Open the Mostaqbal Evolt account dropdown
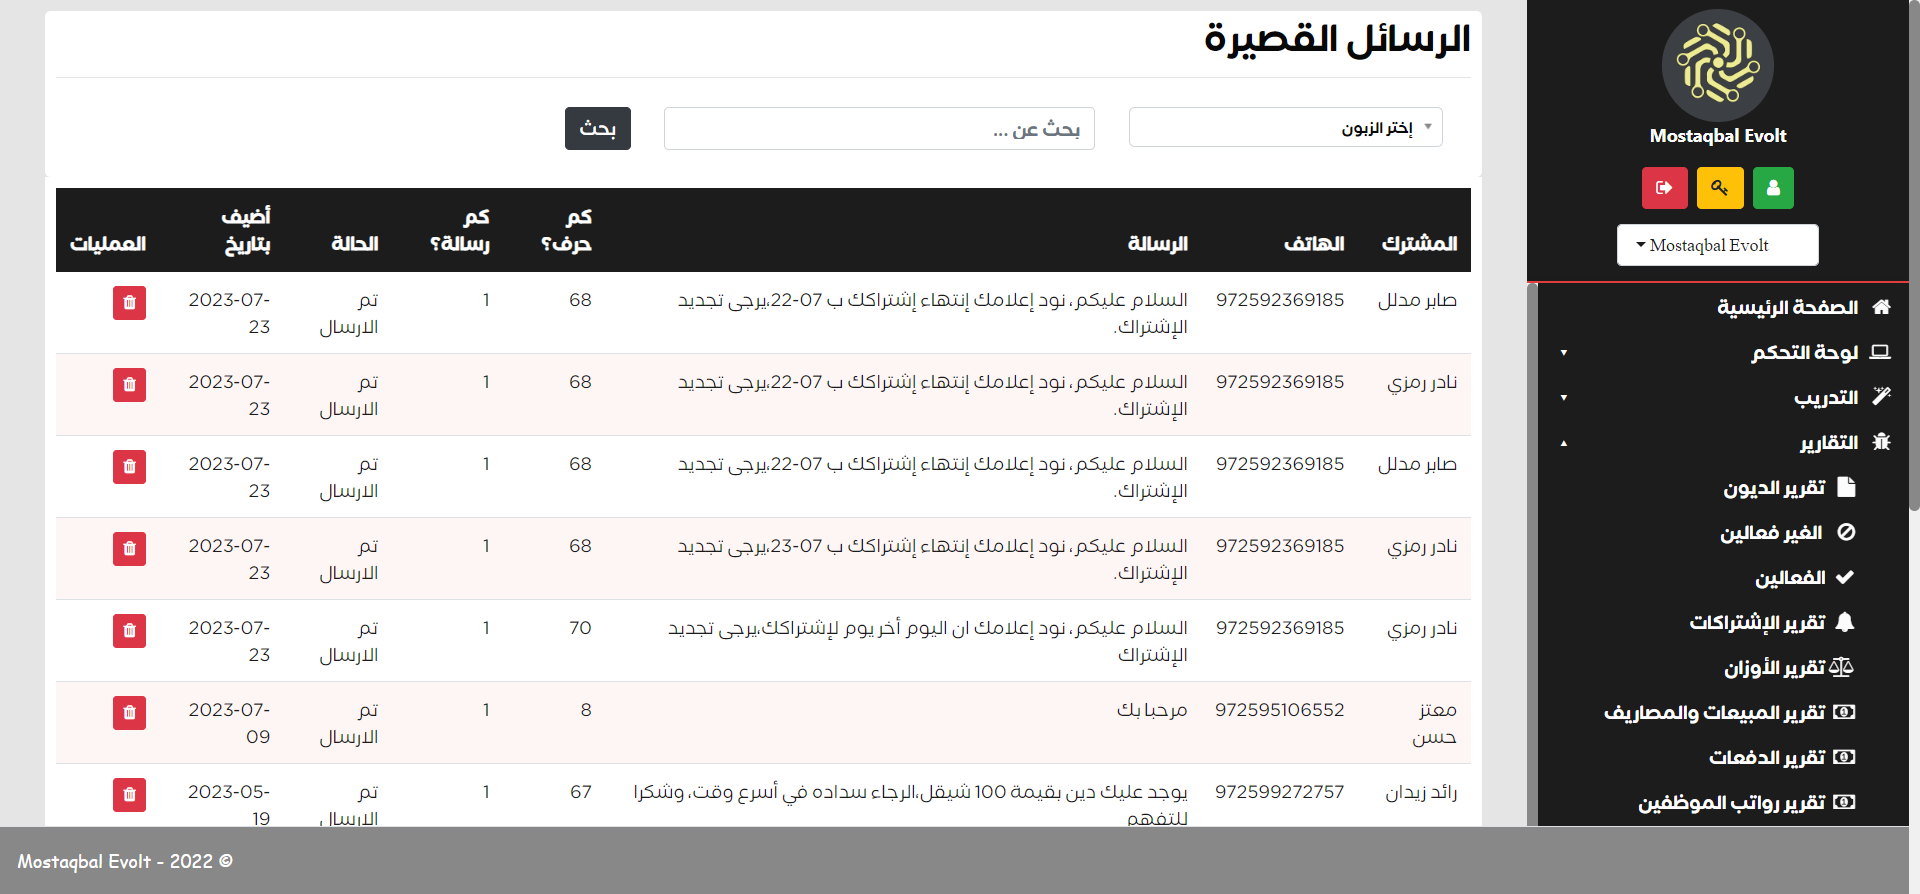This screenshot has width=1920, height=894. coord(1717,245)
